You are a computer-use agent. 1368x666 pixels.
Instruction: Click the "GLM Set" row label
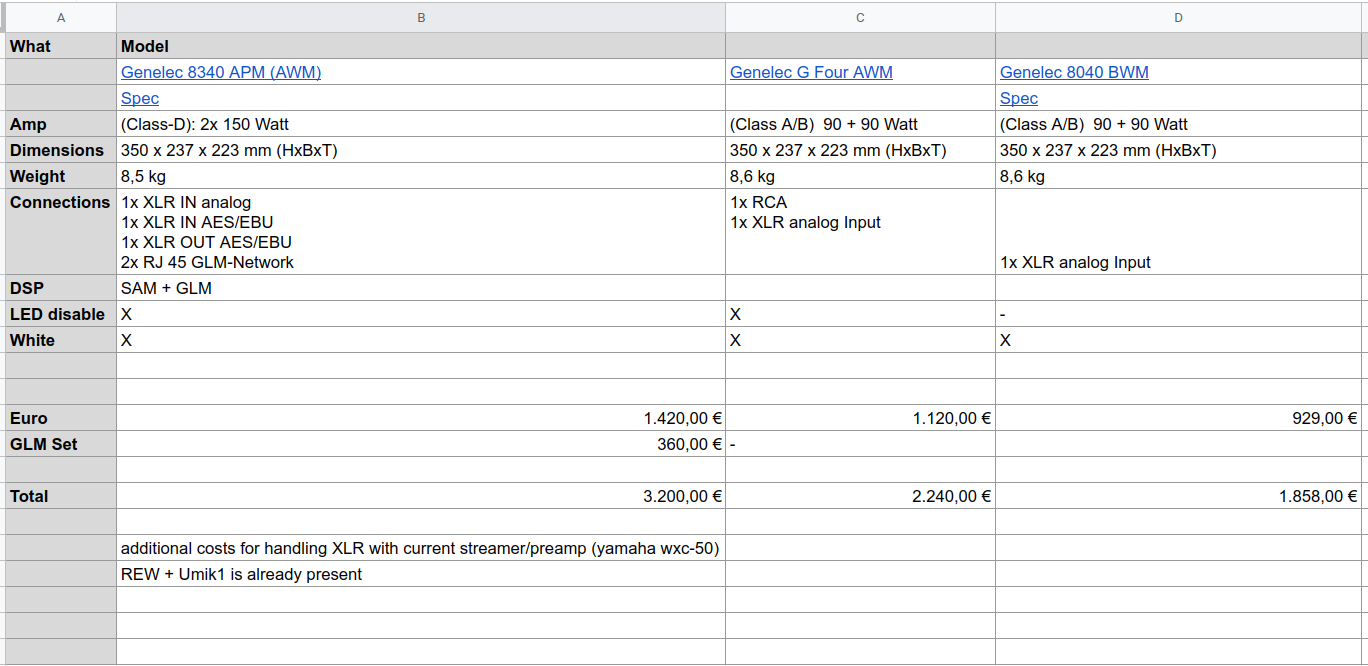coord(61,444)
